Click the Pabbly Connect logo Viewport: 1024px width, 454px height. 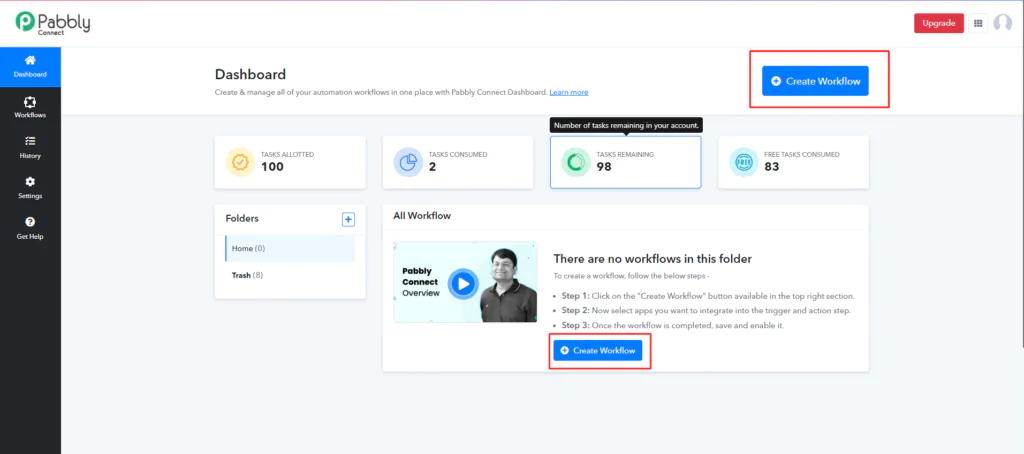coord(53,22)
